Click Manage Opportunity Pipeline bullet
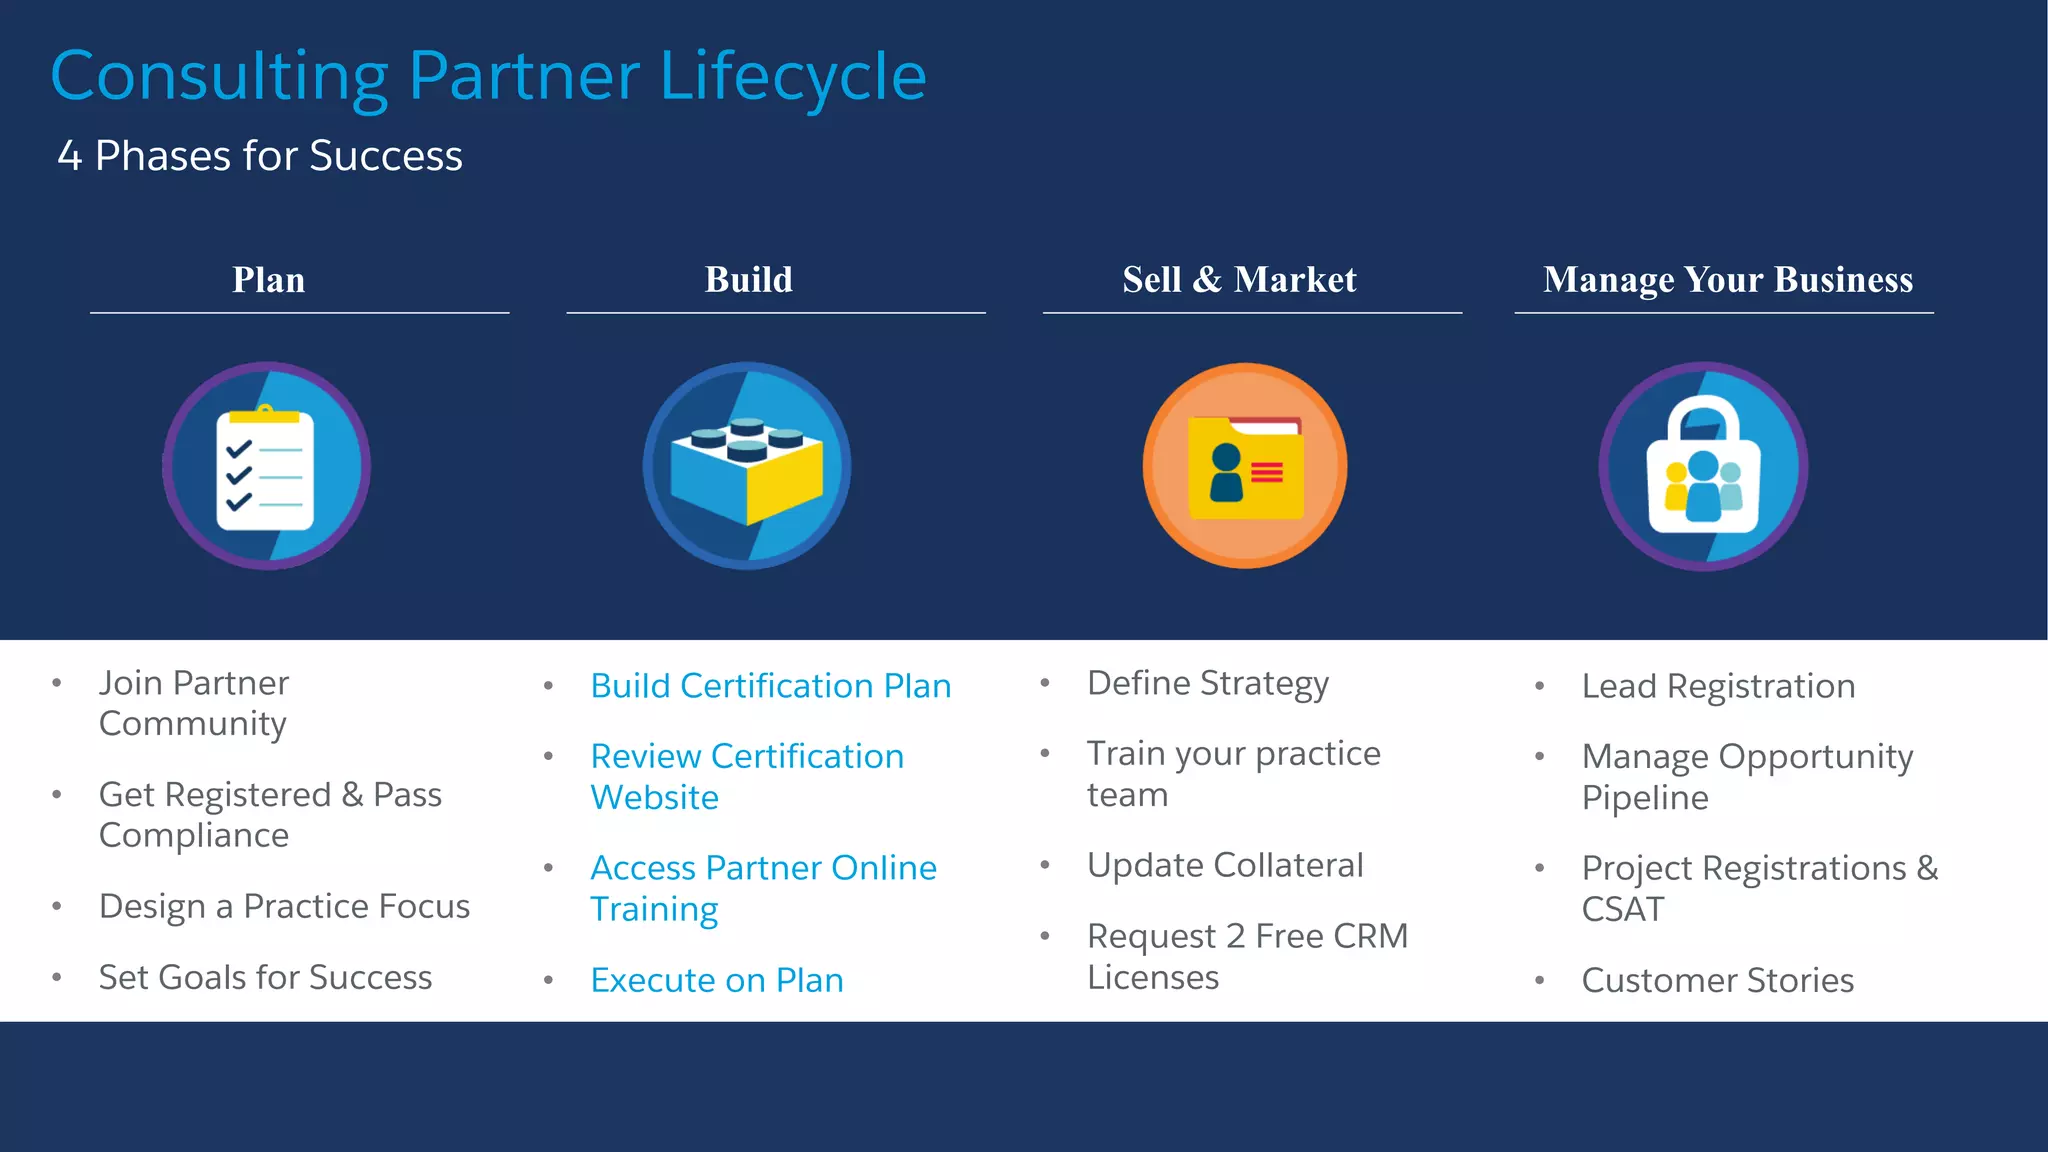Image resolution: width=2048 pixels, height=1152 pixels. 1747,777
